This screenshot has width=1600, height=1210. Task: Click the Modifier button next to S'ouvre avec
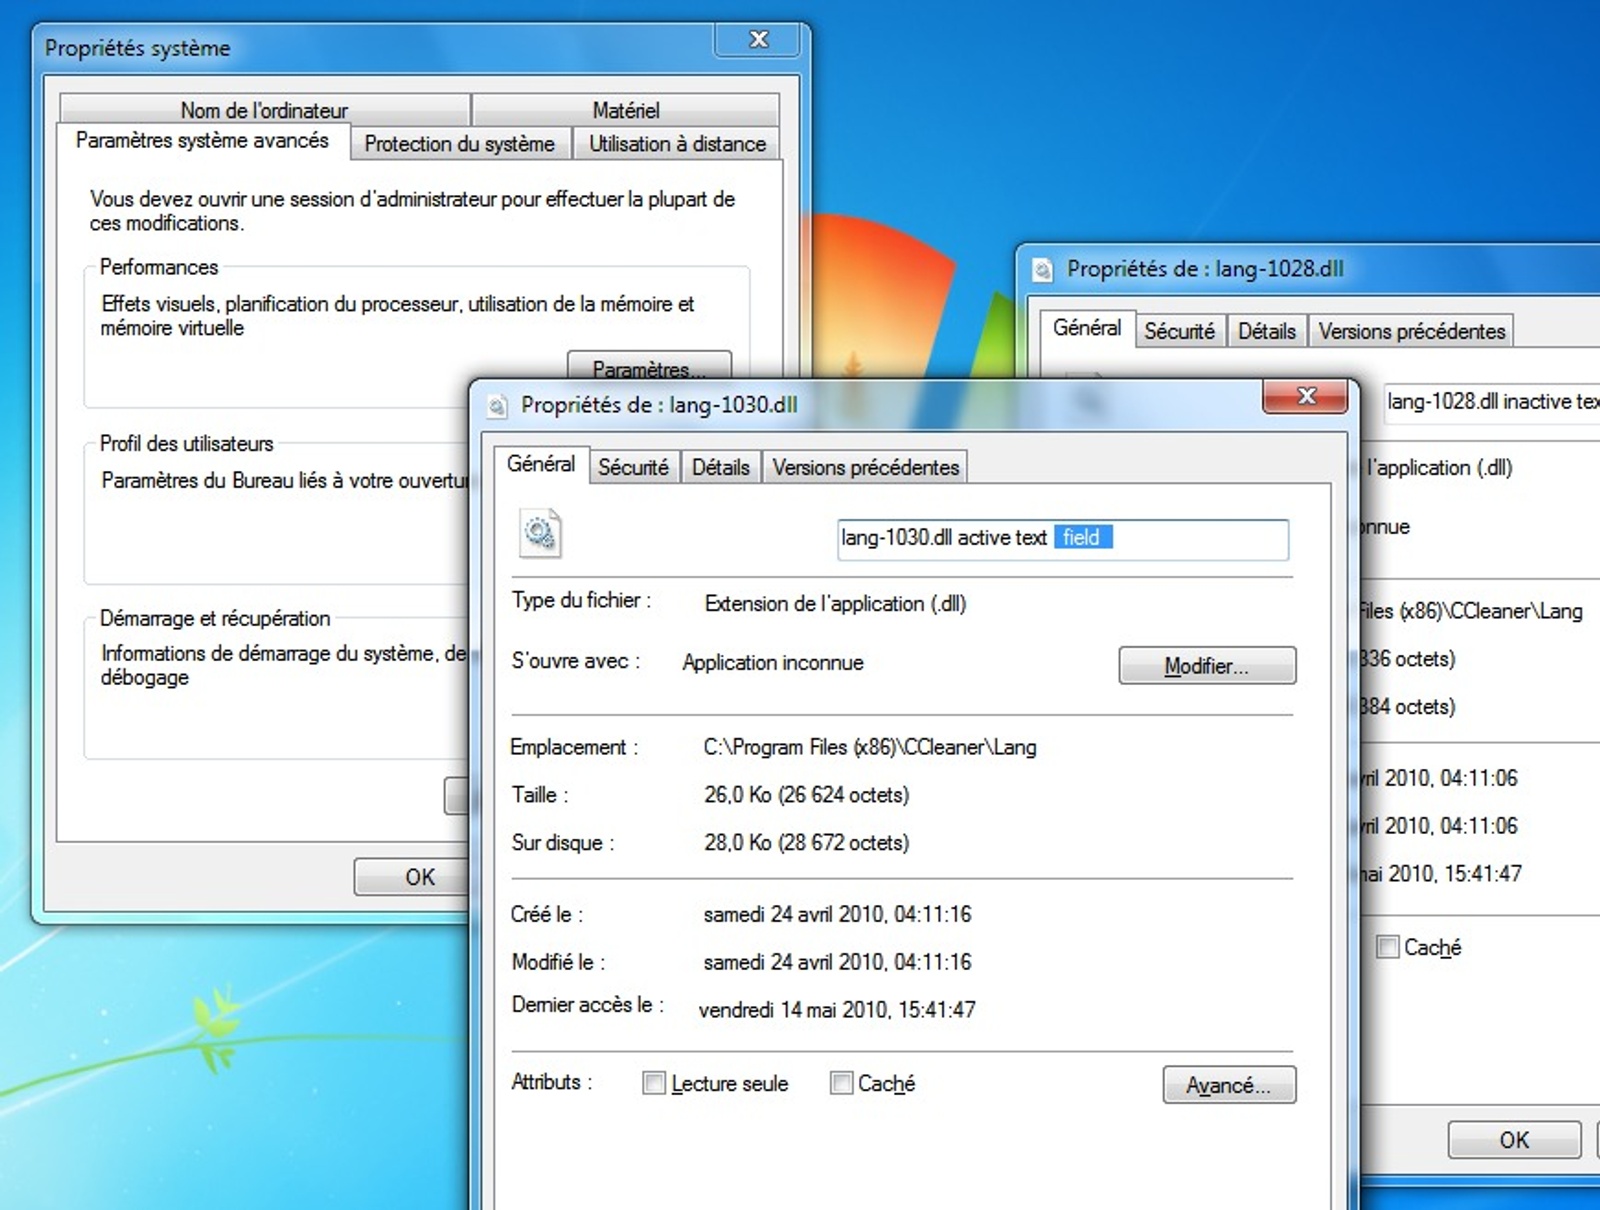click(1206, 665)
